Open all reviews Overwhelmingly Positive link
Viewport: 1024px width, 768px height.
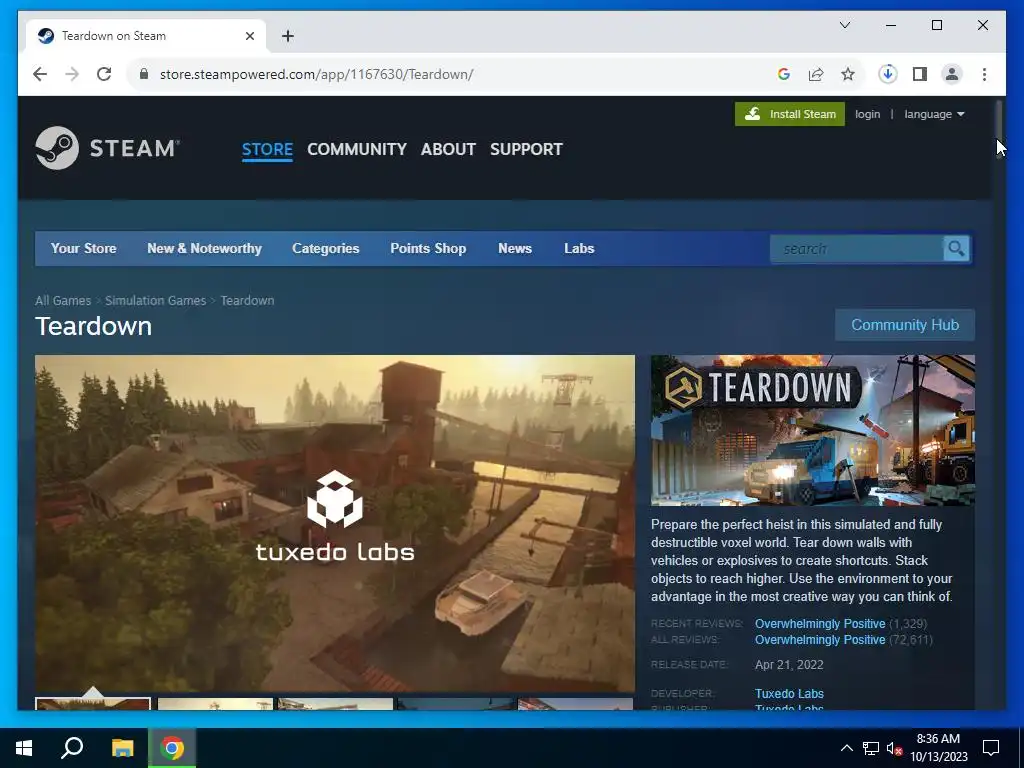click(820, 640)
